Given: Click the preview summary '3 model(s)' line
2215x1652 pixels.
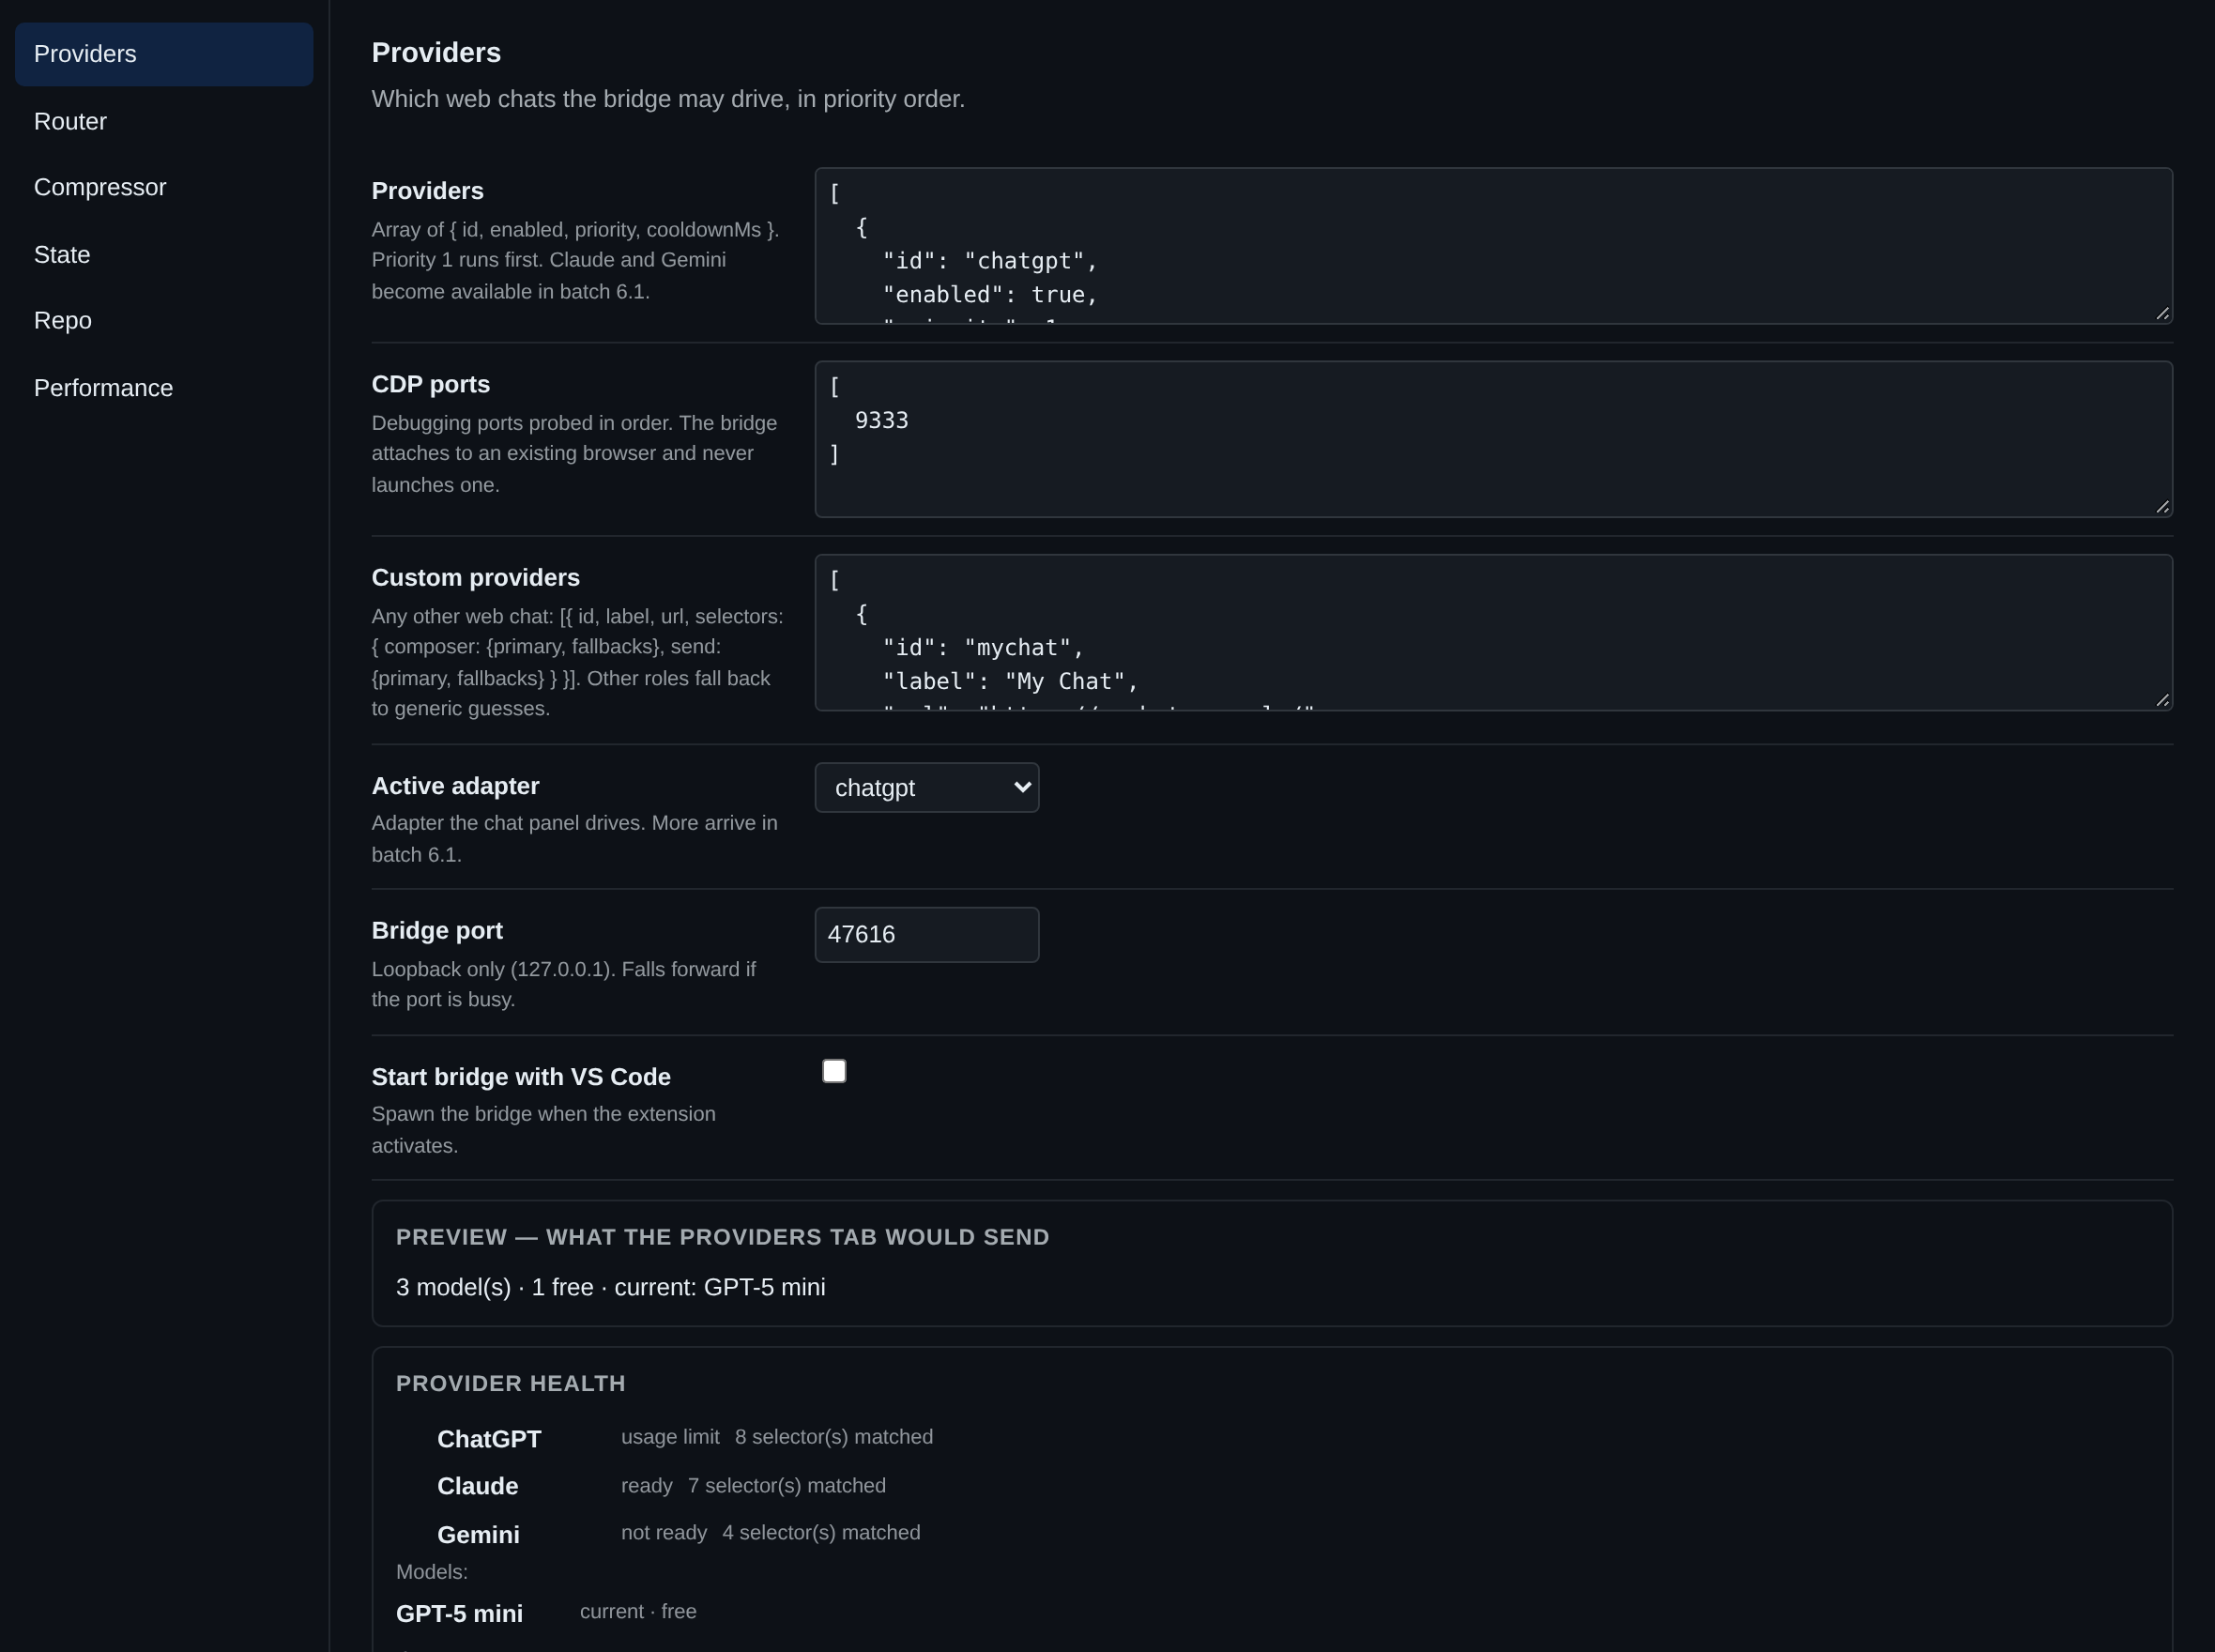Looking at the screenshot, I should click(611, 1287).
